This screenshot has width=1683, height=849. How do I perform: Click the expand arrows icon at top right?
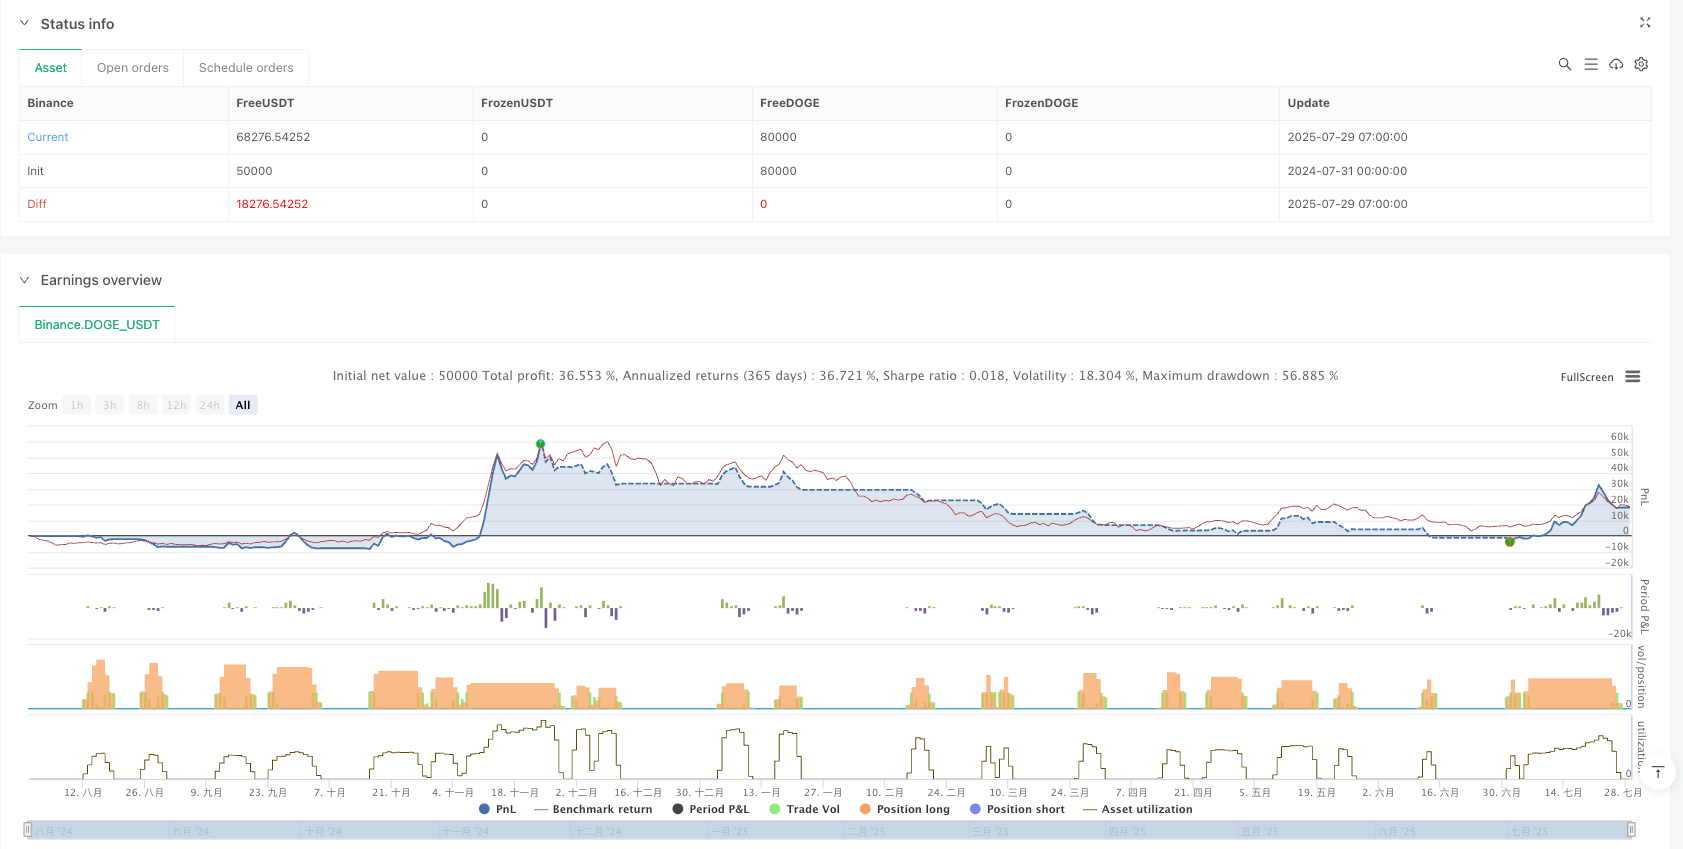coord(1645,23)
